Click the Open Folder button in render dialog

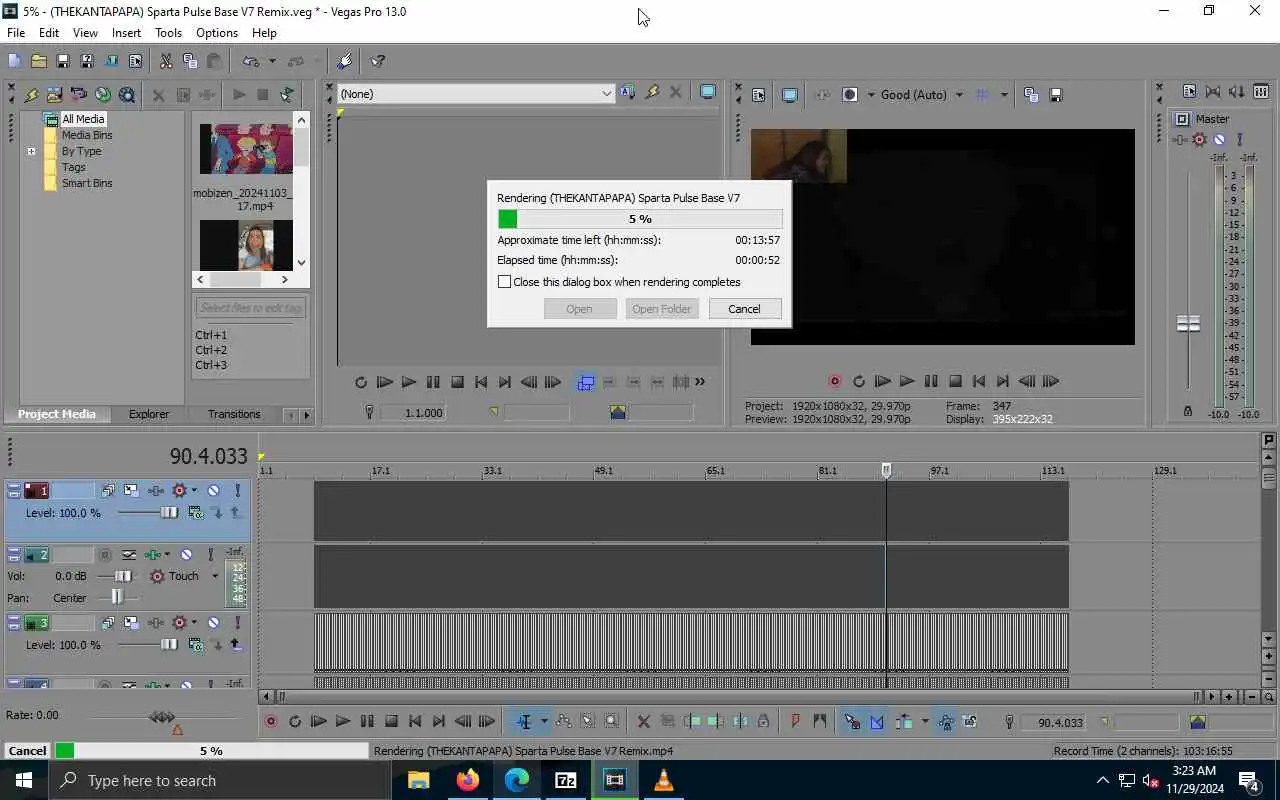pos(661,309)
